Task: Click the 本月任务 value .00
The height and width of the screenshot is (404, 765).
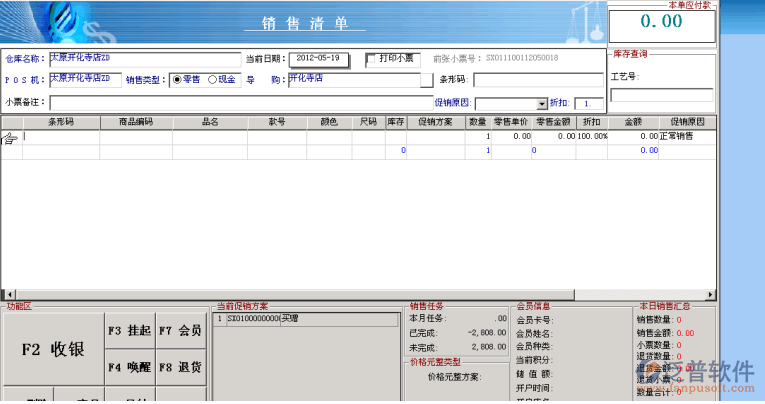Action: (501, 319)
